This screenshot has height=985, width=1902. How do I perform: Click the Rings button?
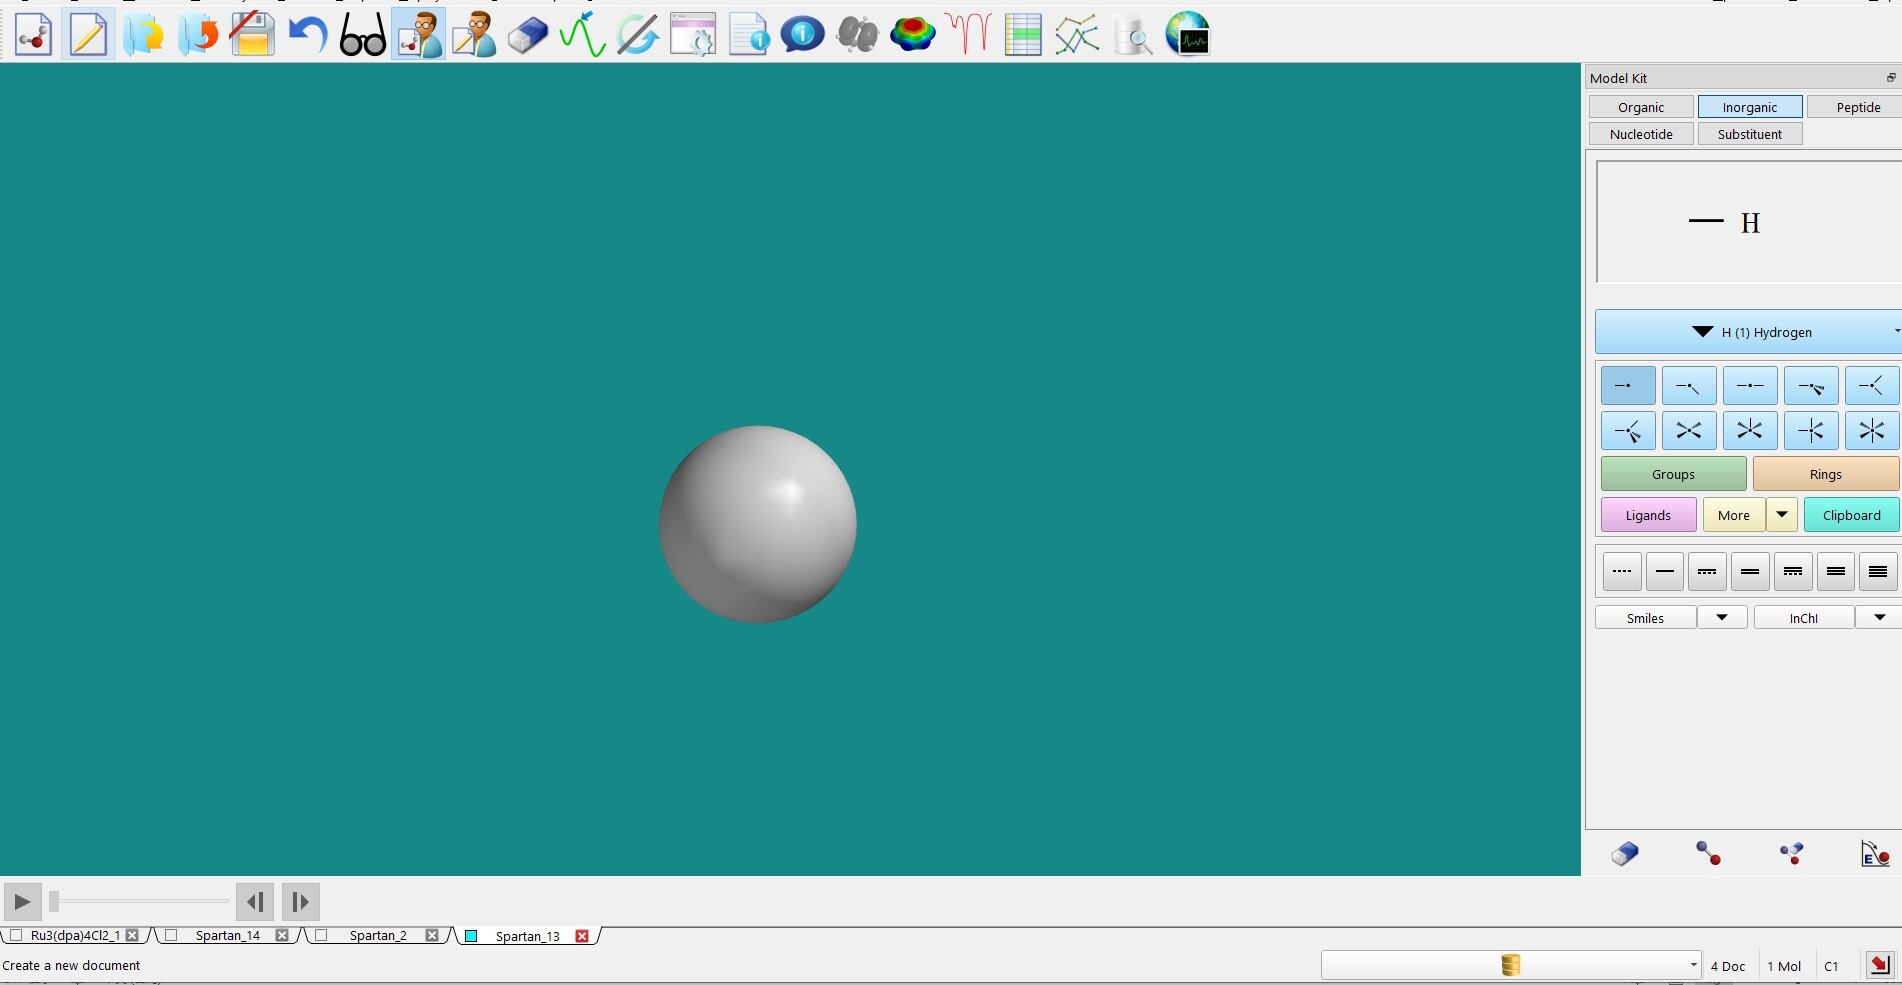1825,474
